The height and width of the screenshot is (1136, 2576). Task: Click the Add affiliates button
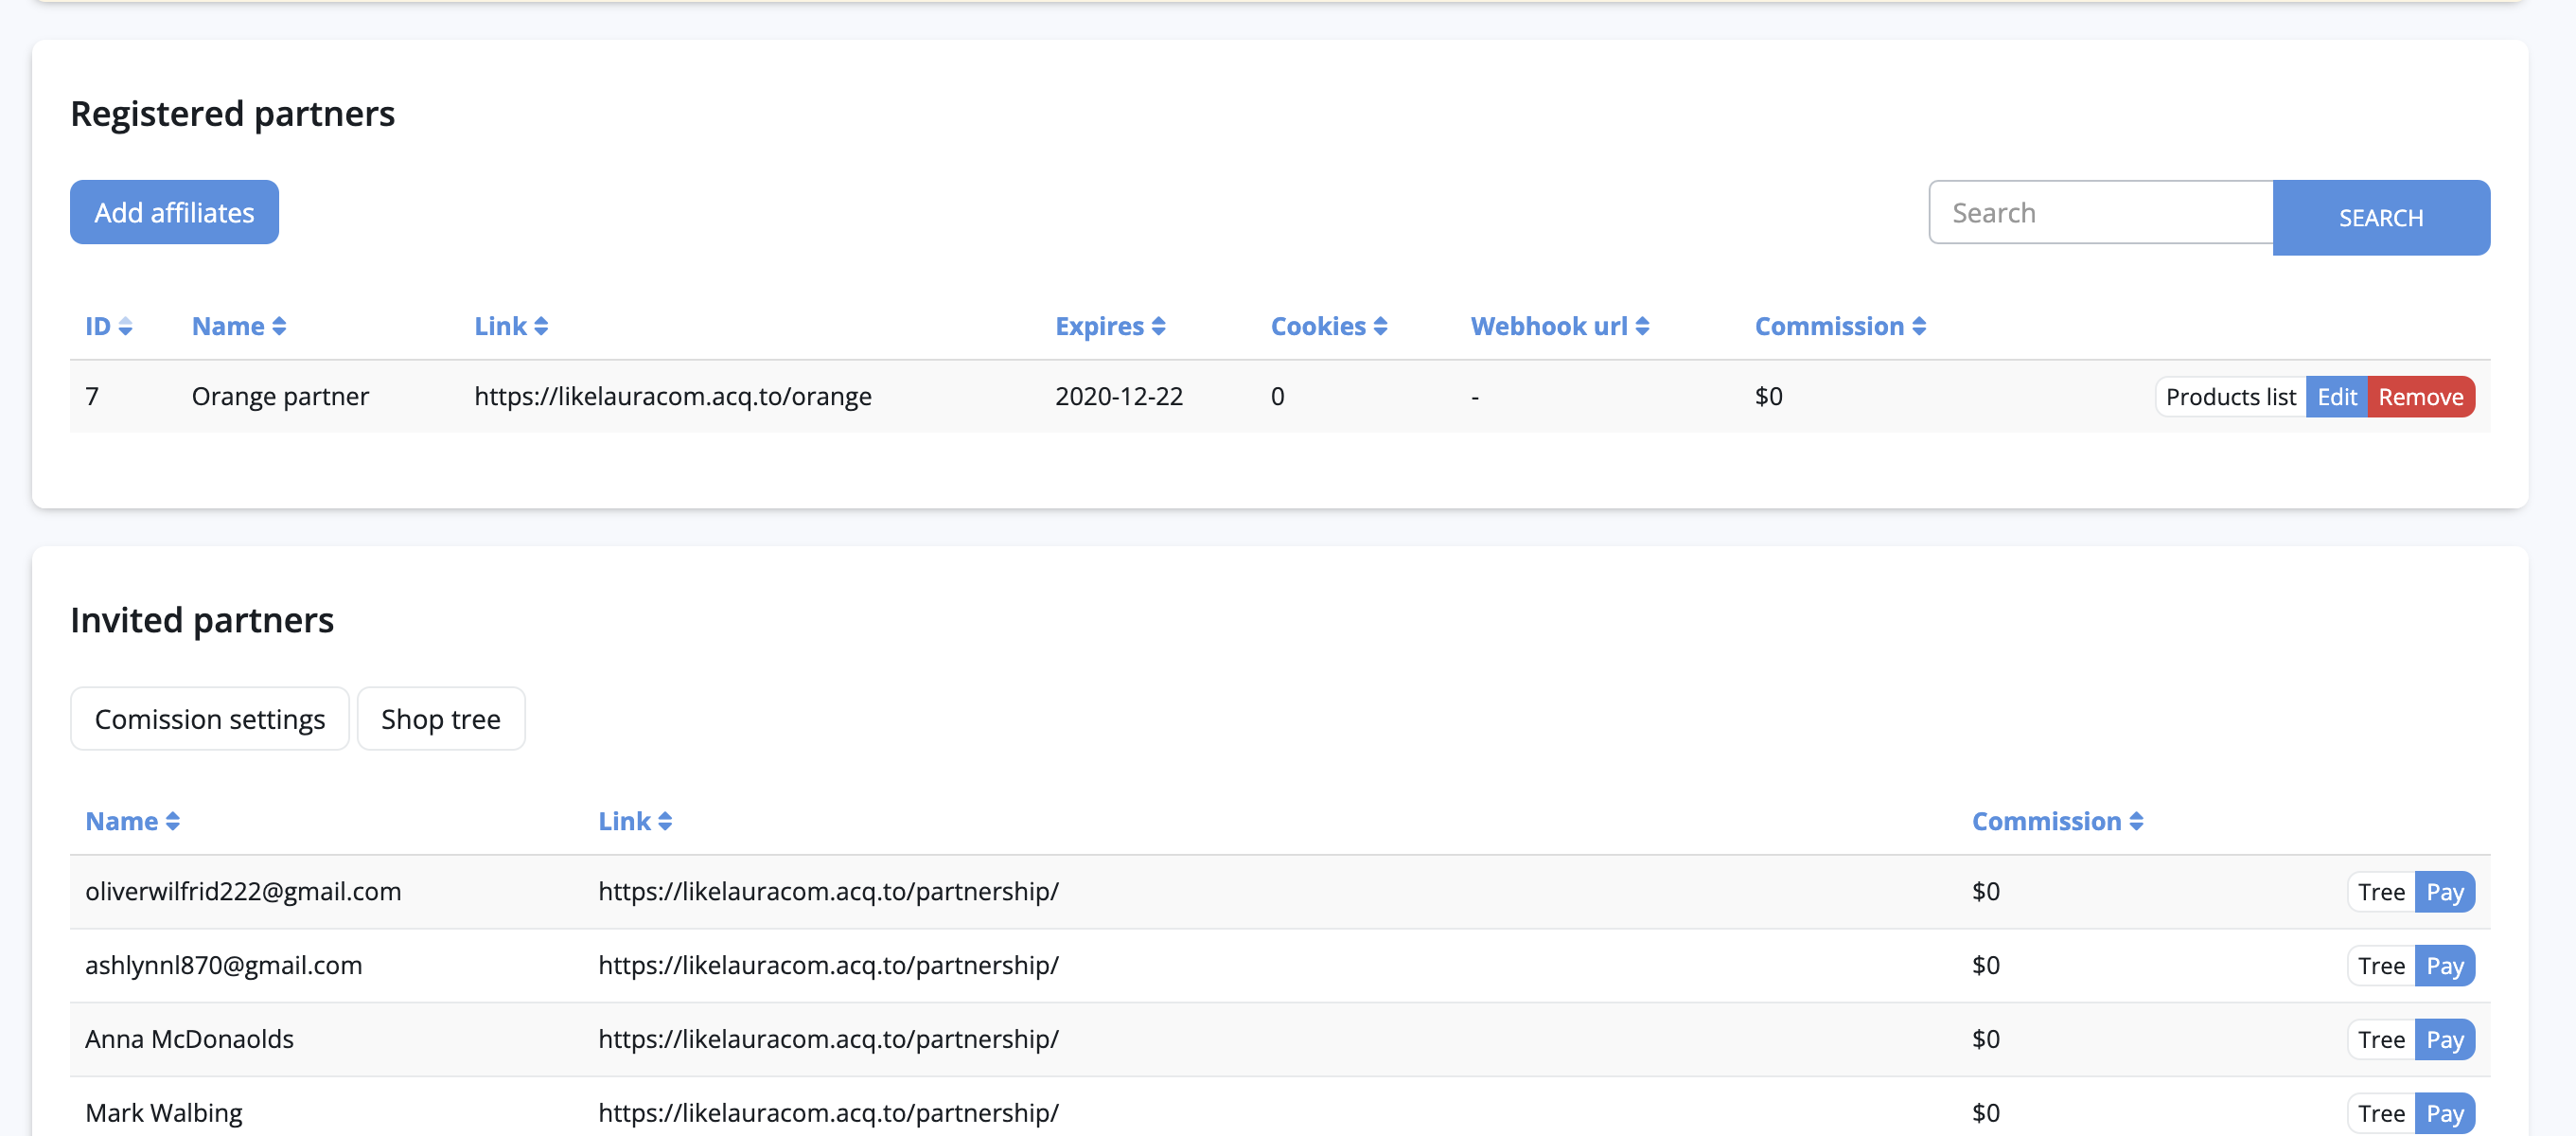174,212
